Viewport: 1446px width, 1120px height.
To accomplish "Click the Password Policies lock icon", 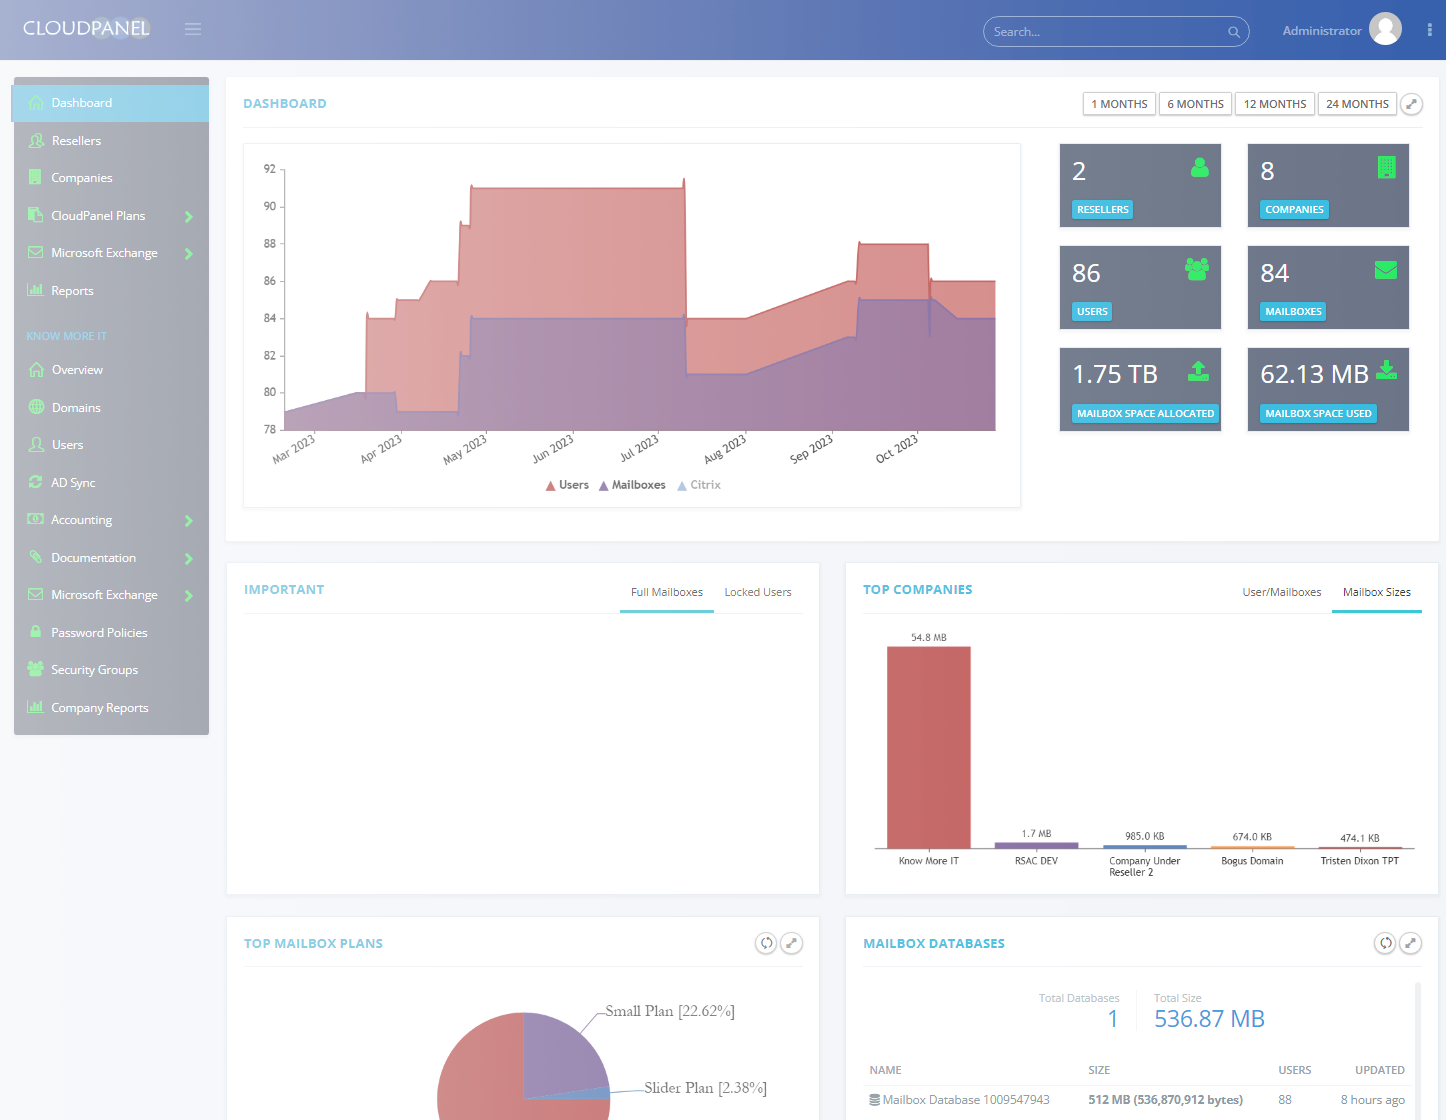I will click(x=36, y=632).
